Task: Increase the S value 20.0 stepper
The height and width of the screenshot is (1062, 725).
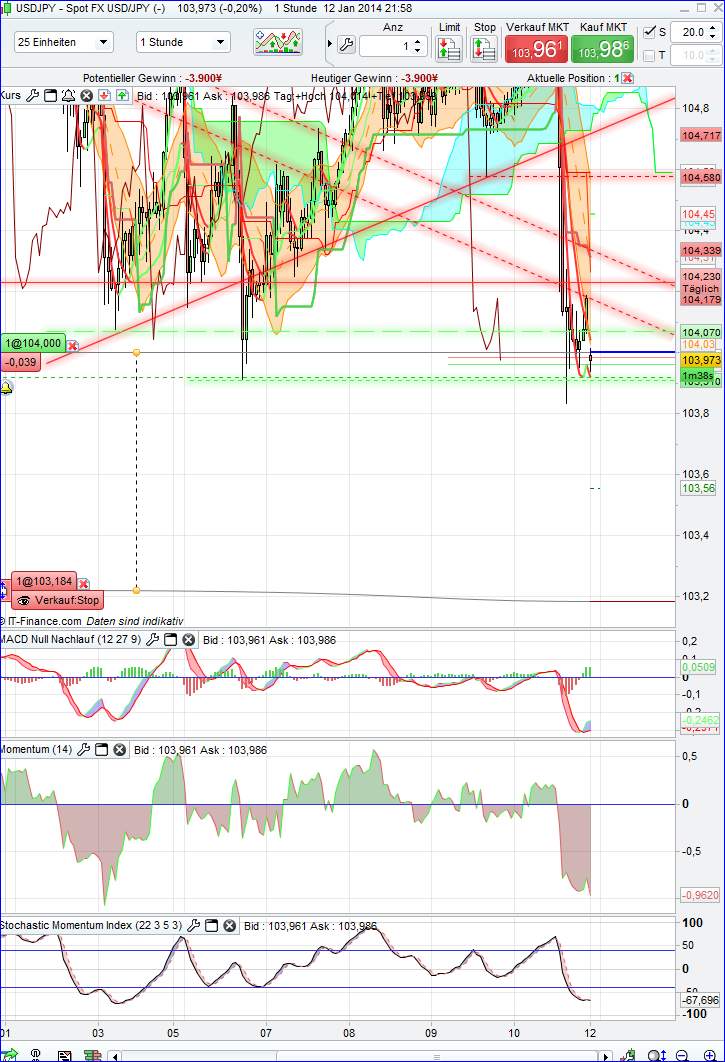Action: (712, 28)
